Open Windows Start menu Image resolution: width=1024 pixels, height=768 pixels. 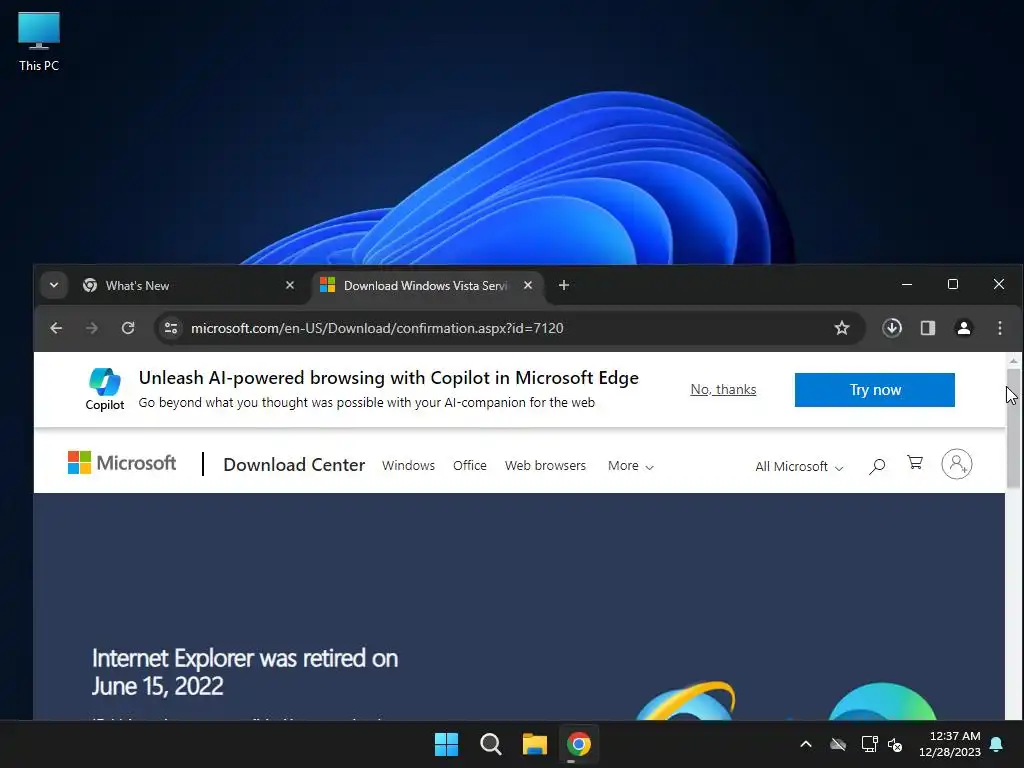click(447, 744)
